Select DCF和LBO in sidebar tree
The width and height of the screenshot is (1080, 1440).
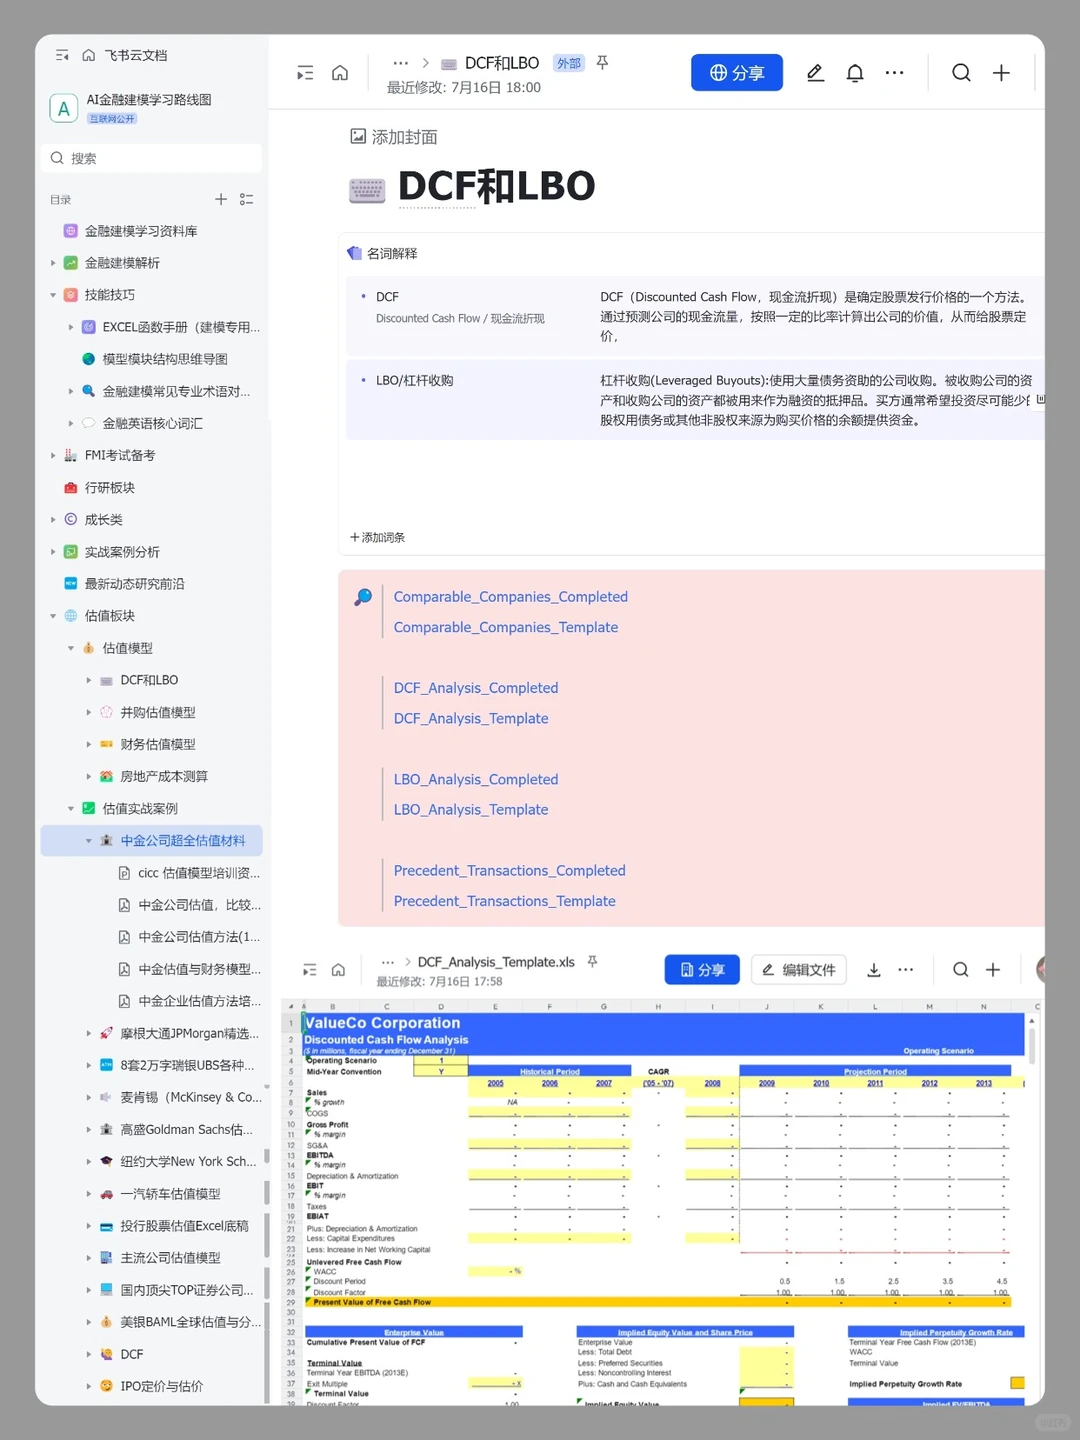(x=149, y=680)
